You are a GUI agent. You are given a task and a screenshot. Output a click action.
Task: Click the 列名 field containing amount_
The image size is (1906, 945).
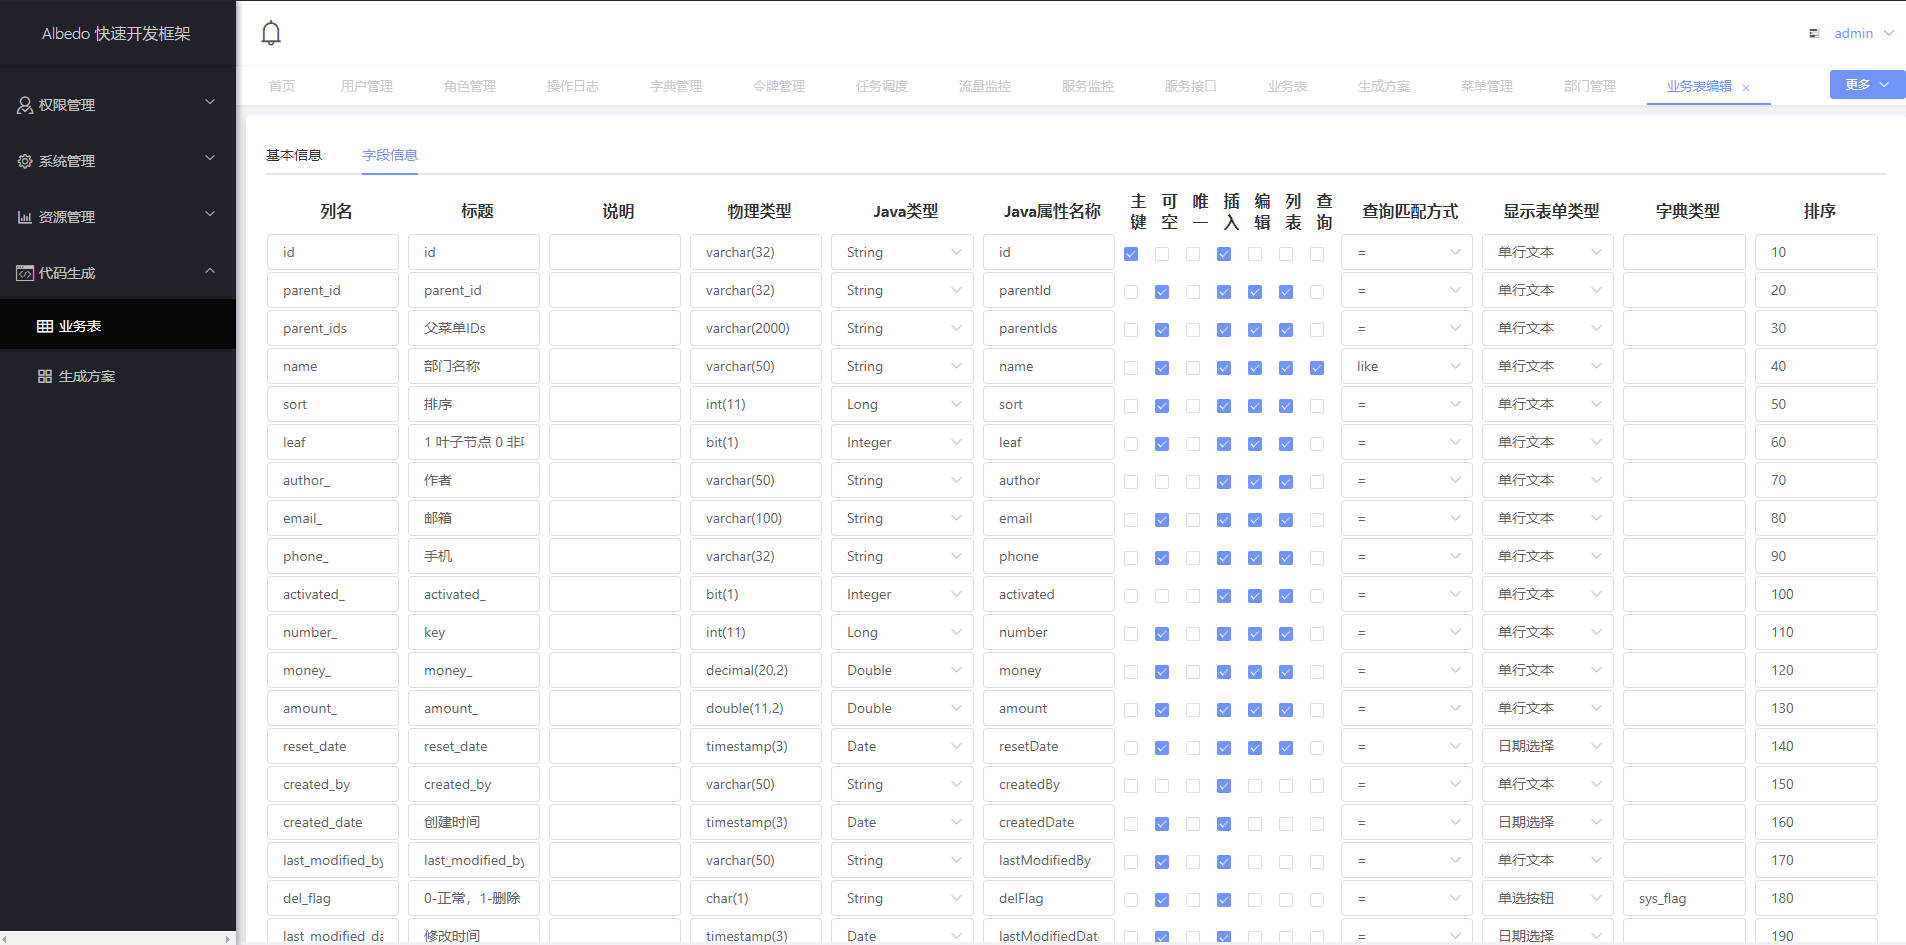(333, 708)
